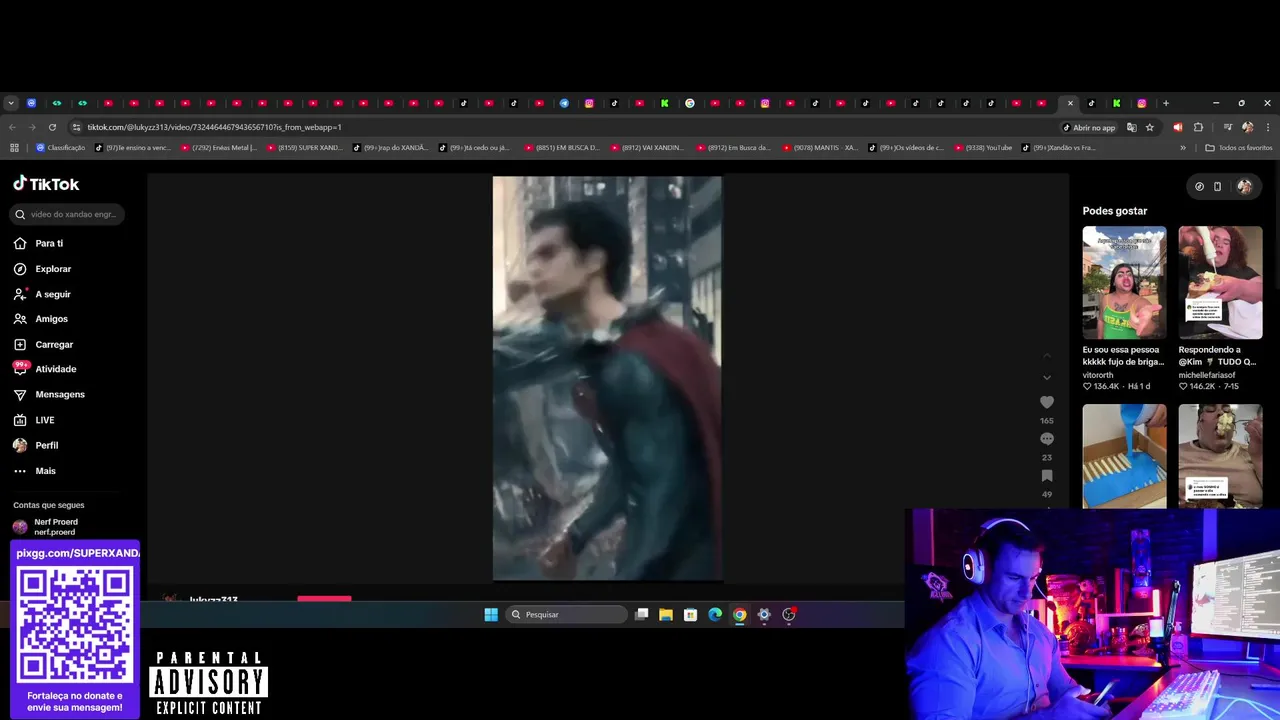Screen dimensions: 1280x720
Task: Open the 'Eu sou essa pessoa' video title
Action: 1122,356
